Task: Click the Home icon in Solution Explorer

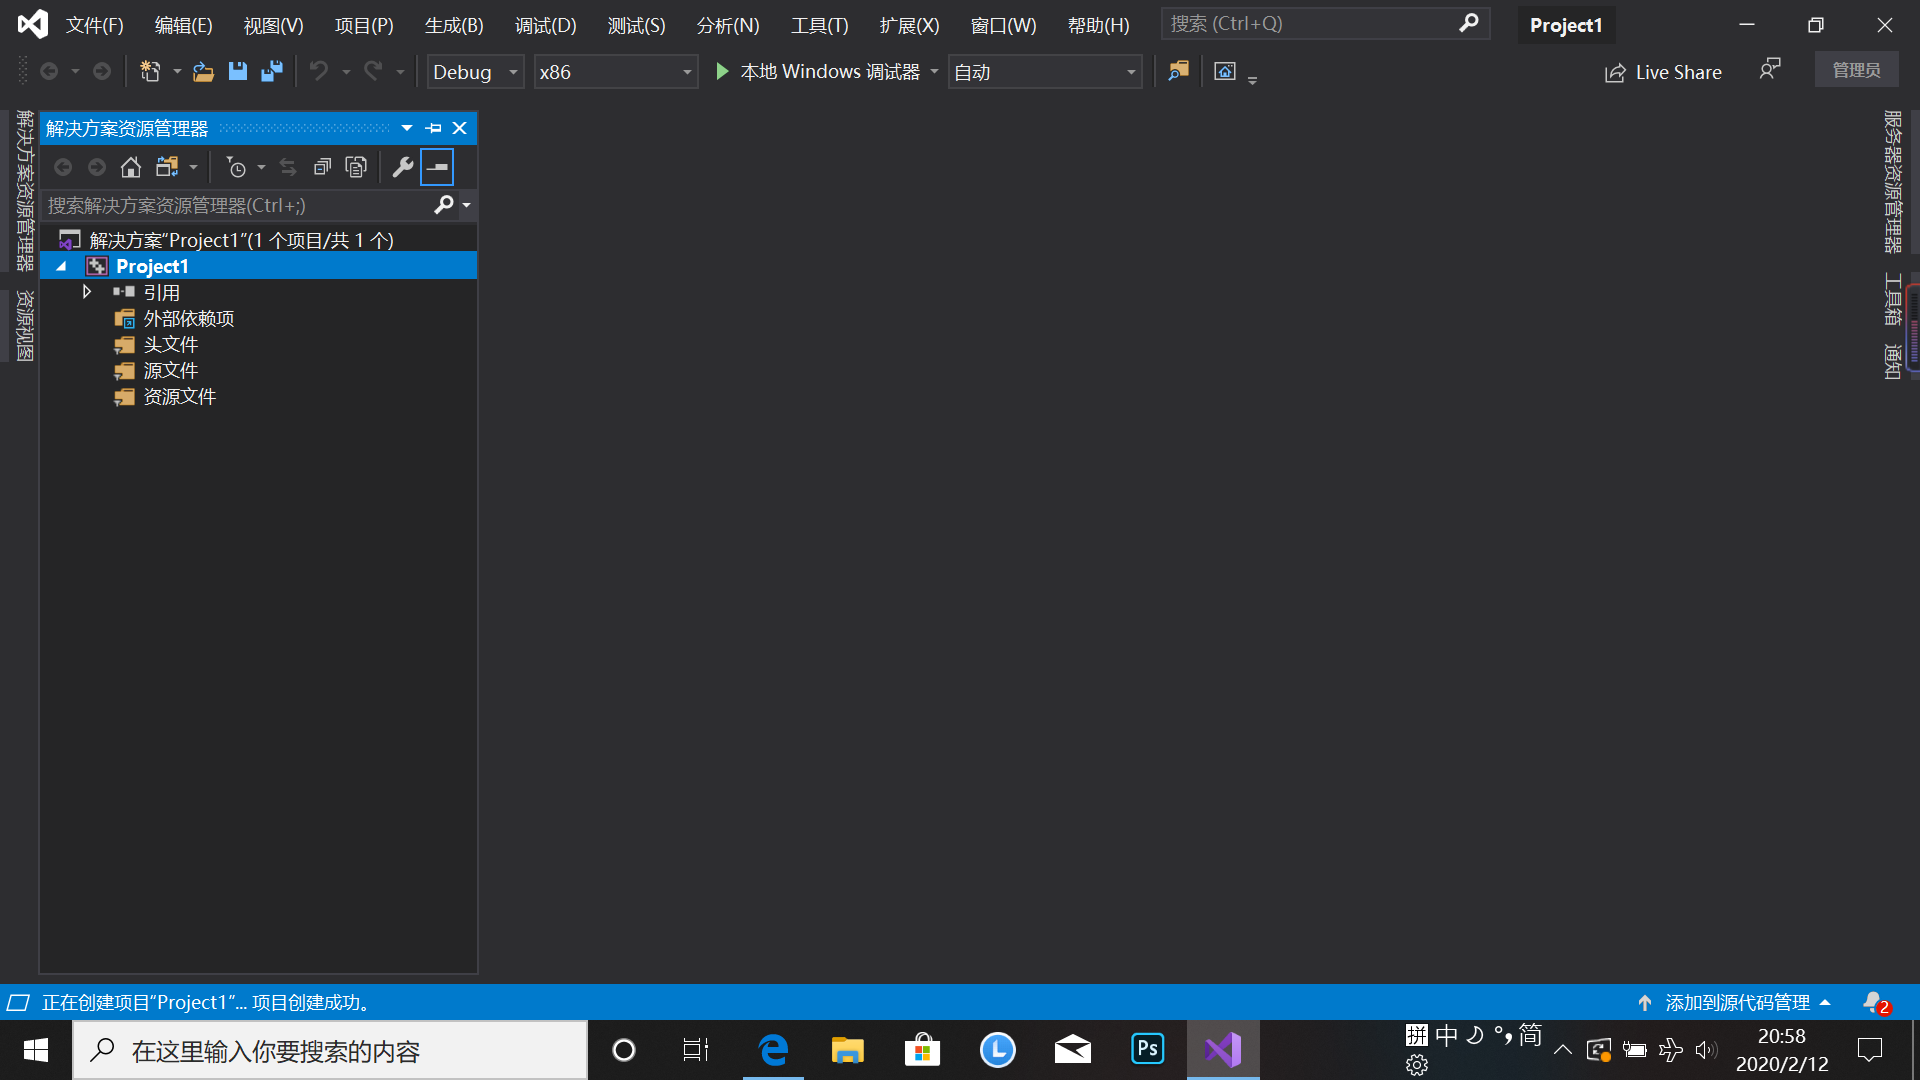Action: 131,167
